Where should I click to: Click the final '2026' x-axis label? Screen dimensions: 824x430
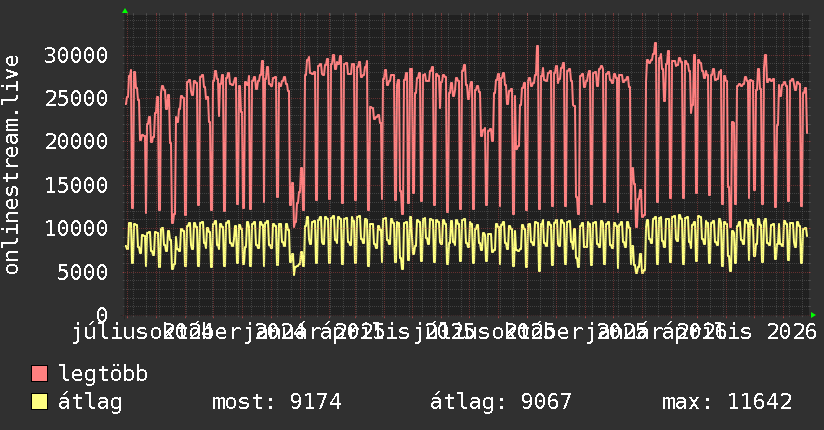[792, 332]
